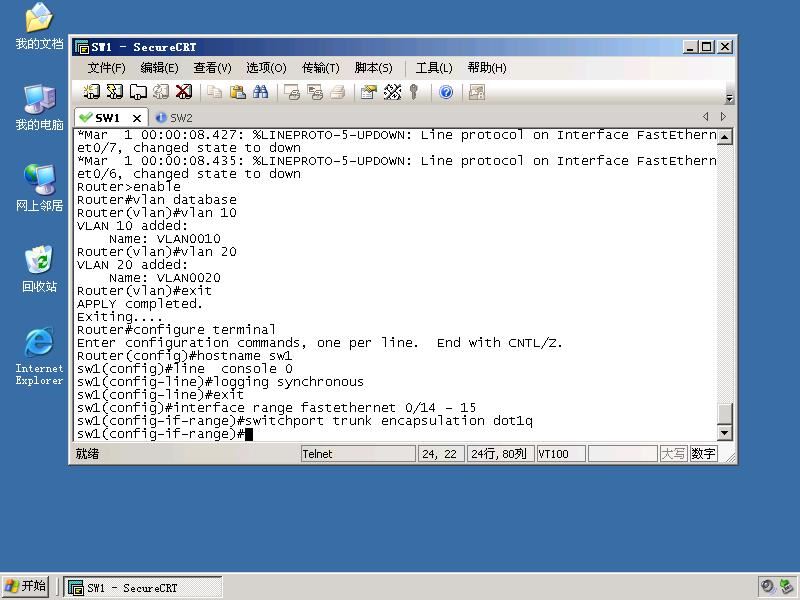This screenshot has width=800, height=600.
Task: Click the sw1(config-if-range)# prompt cursor line
Action: (164, 434)
